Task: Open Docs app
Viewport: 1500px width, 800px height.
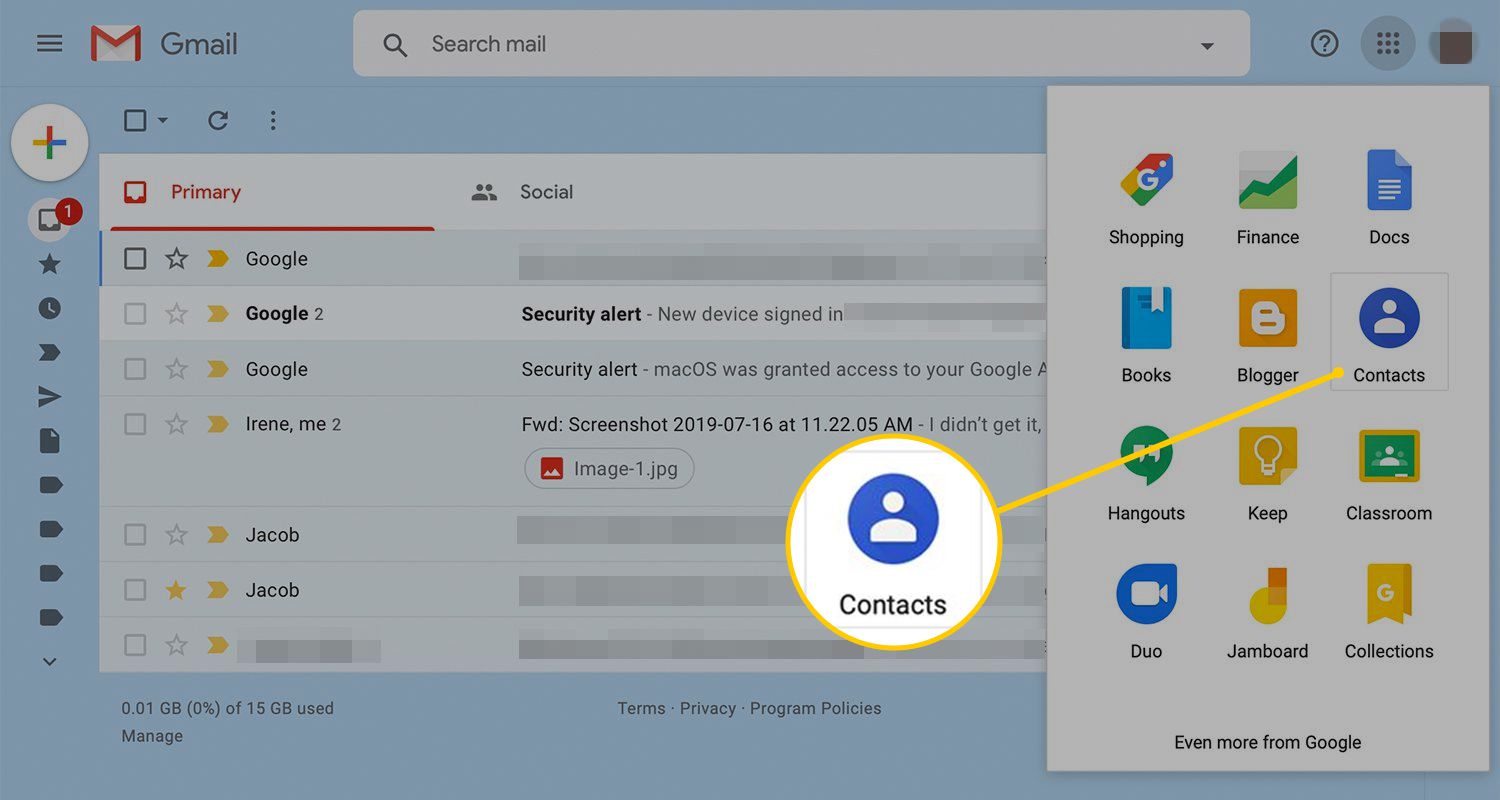Action: coord(1389,199)
